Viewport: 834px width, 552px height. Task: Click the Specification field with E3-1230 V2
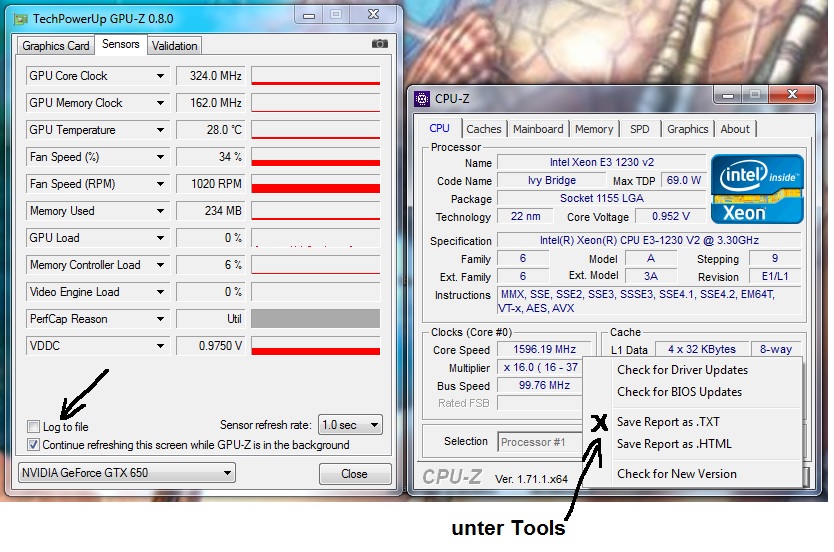click(649, 240)
